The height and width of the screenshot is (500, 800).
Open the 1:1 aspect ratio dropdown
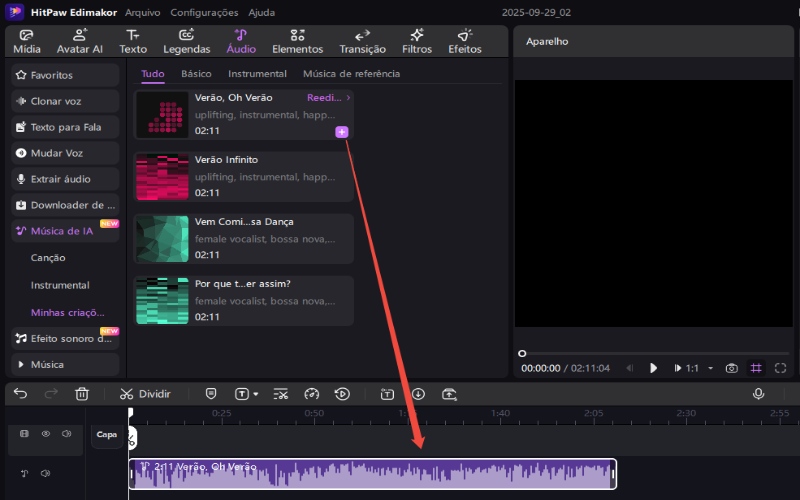pyautogui.click(x=699, y=368)
